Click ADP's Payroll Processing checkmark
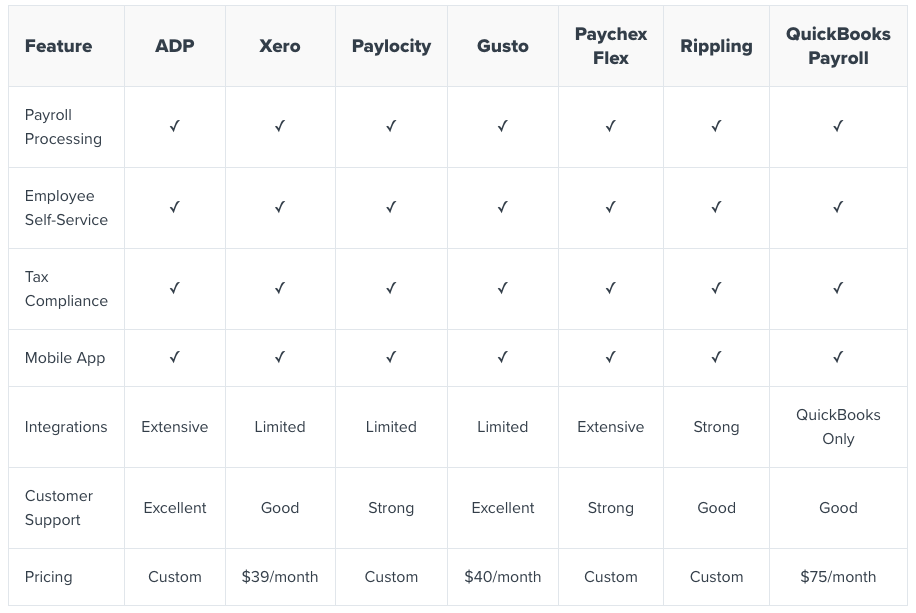Image resolution: width=916 pixels, height=613 pixels. click(175, 126)
